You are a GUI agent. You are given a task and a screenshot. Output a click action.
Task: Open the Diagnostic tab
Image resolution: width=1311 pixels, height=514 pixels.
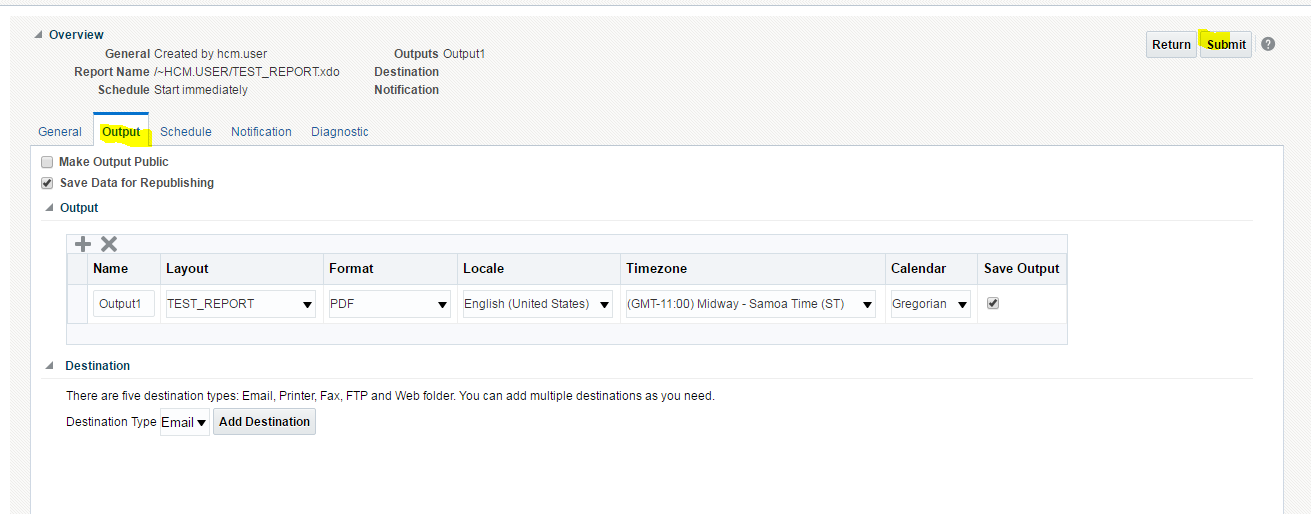(340, 132)
